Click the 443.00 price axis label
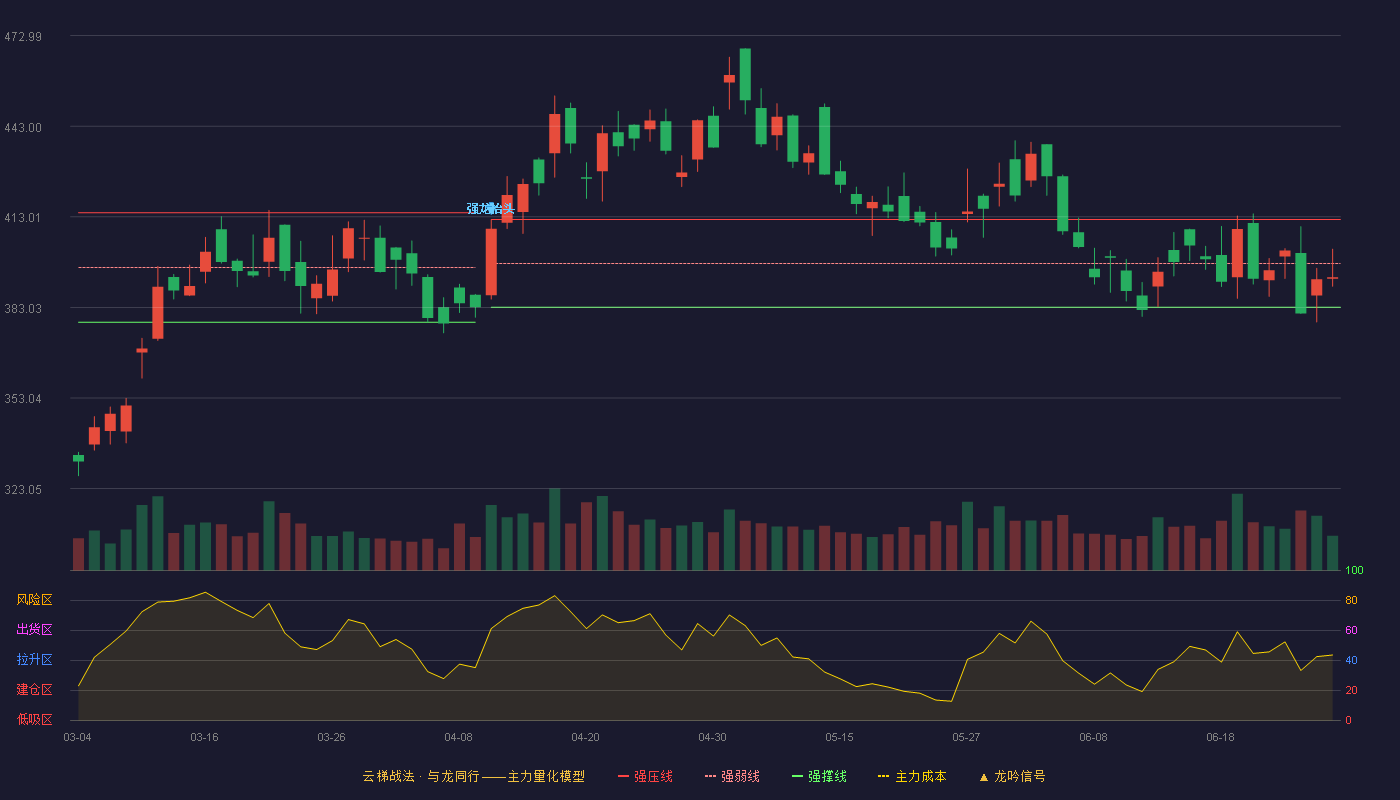The height and width of the screenshot is (800, 1400). click(x=23, y=127)
